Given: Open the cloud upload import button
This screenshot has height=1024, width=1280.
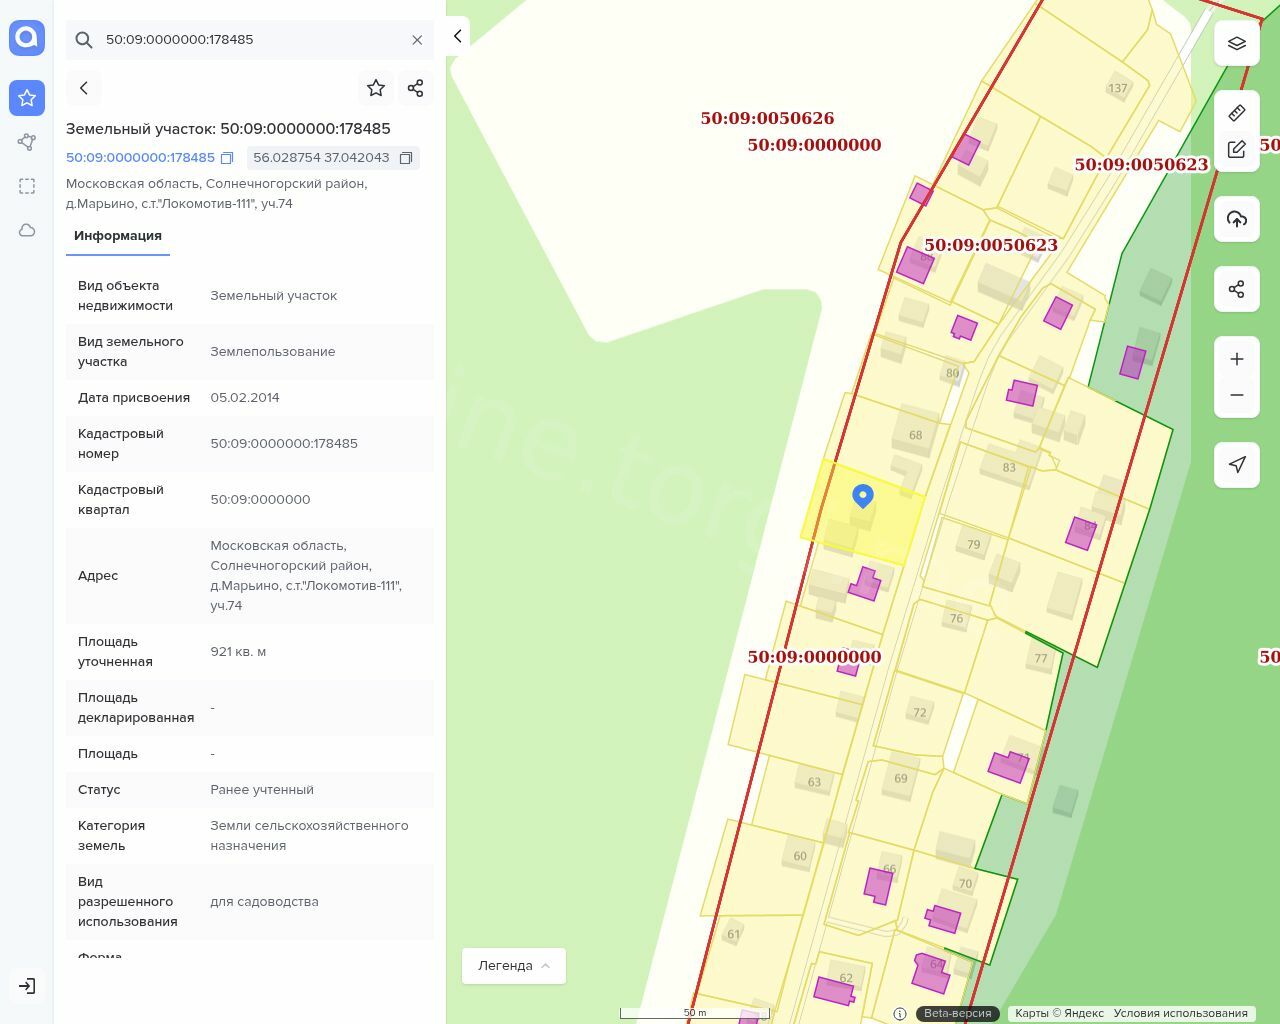Looking at the screenshot, I should [1237, 219].
